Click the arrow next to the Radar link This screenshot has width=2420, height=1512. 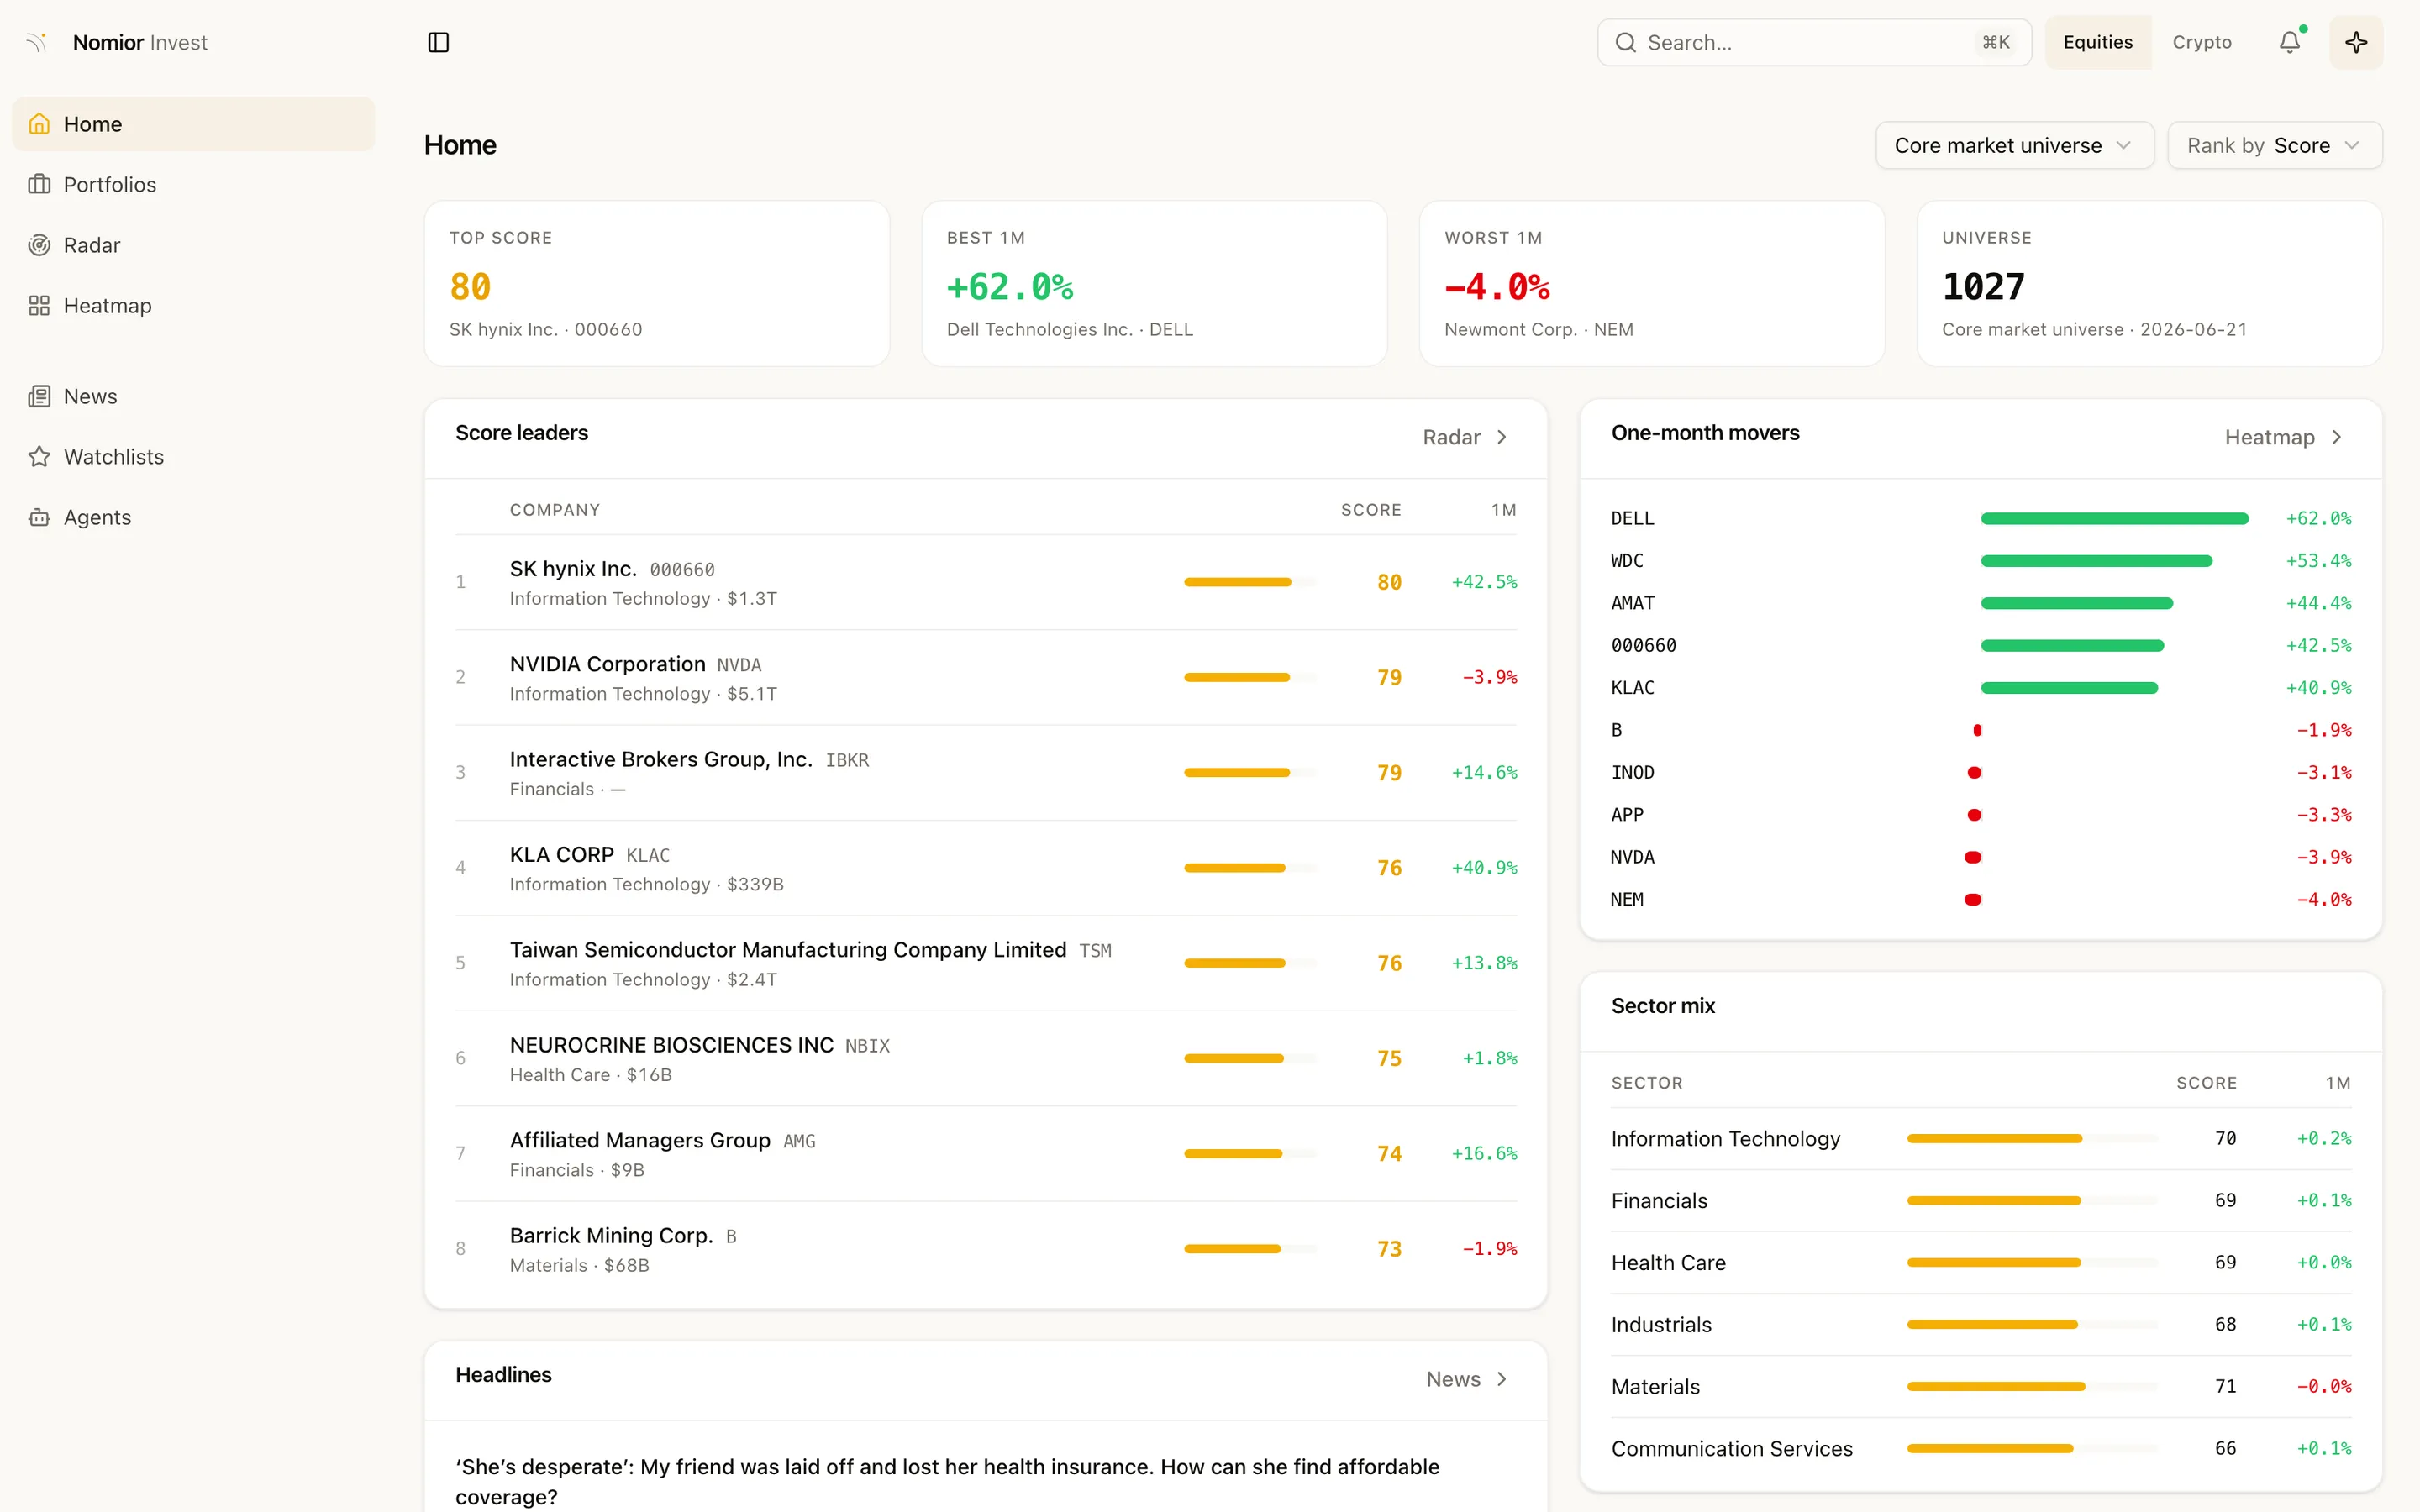[x=1502, y=437]
